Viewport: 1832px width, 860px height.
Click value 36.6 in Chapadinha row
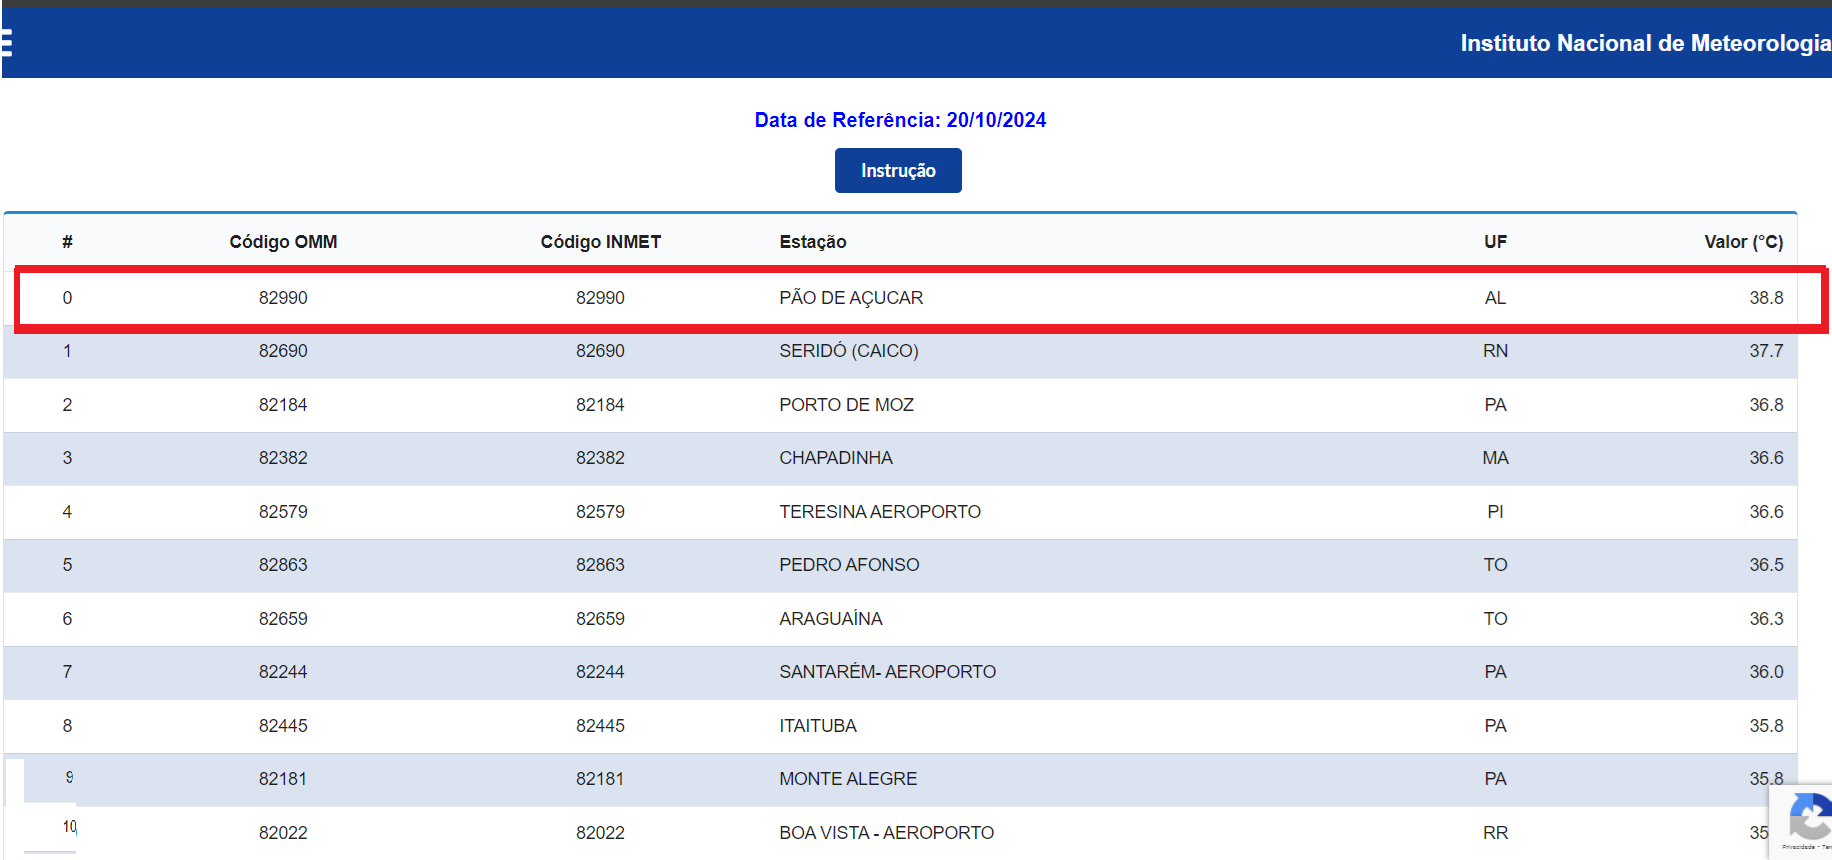(x=1766, y=458)
